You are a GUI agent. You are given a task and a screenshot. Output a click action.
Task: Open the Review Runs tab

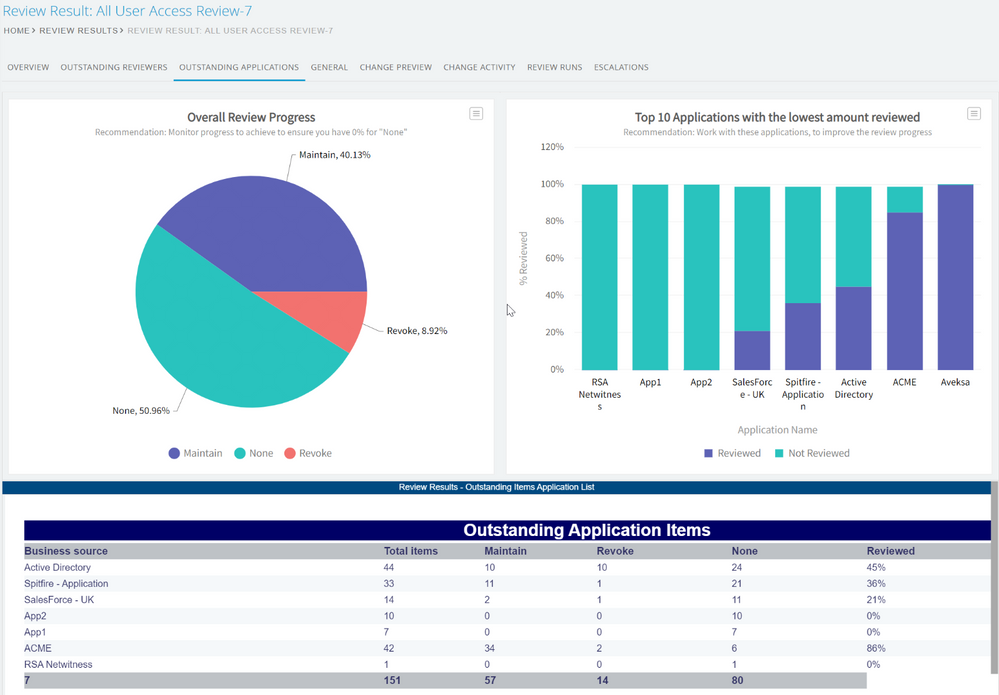[554, 67]
